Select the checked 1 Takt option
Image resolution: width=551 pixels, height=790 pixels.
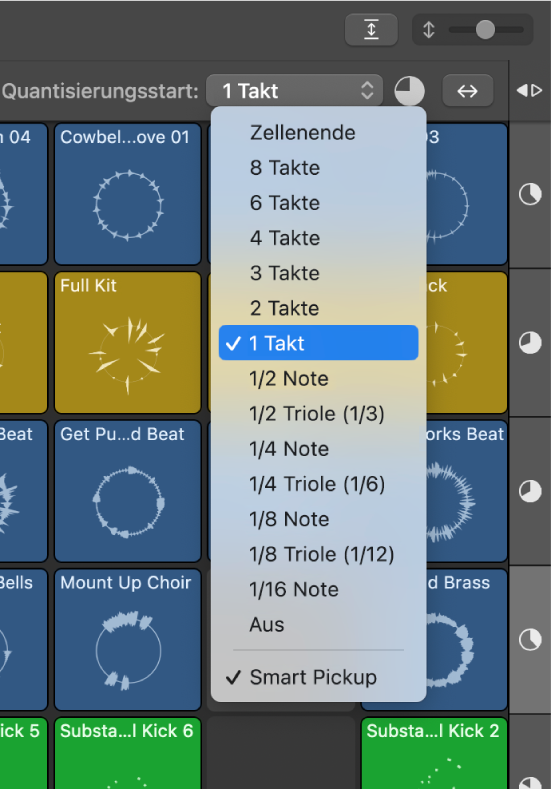(x=318, y=343)
